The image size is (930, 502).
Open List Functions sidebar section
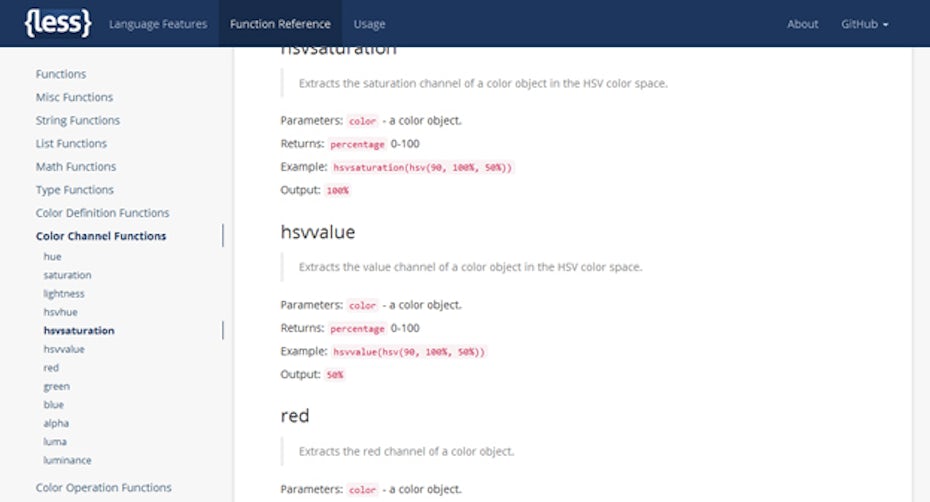[x=71, y=143]
